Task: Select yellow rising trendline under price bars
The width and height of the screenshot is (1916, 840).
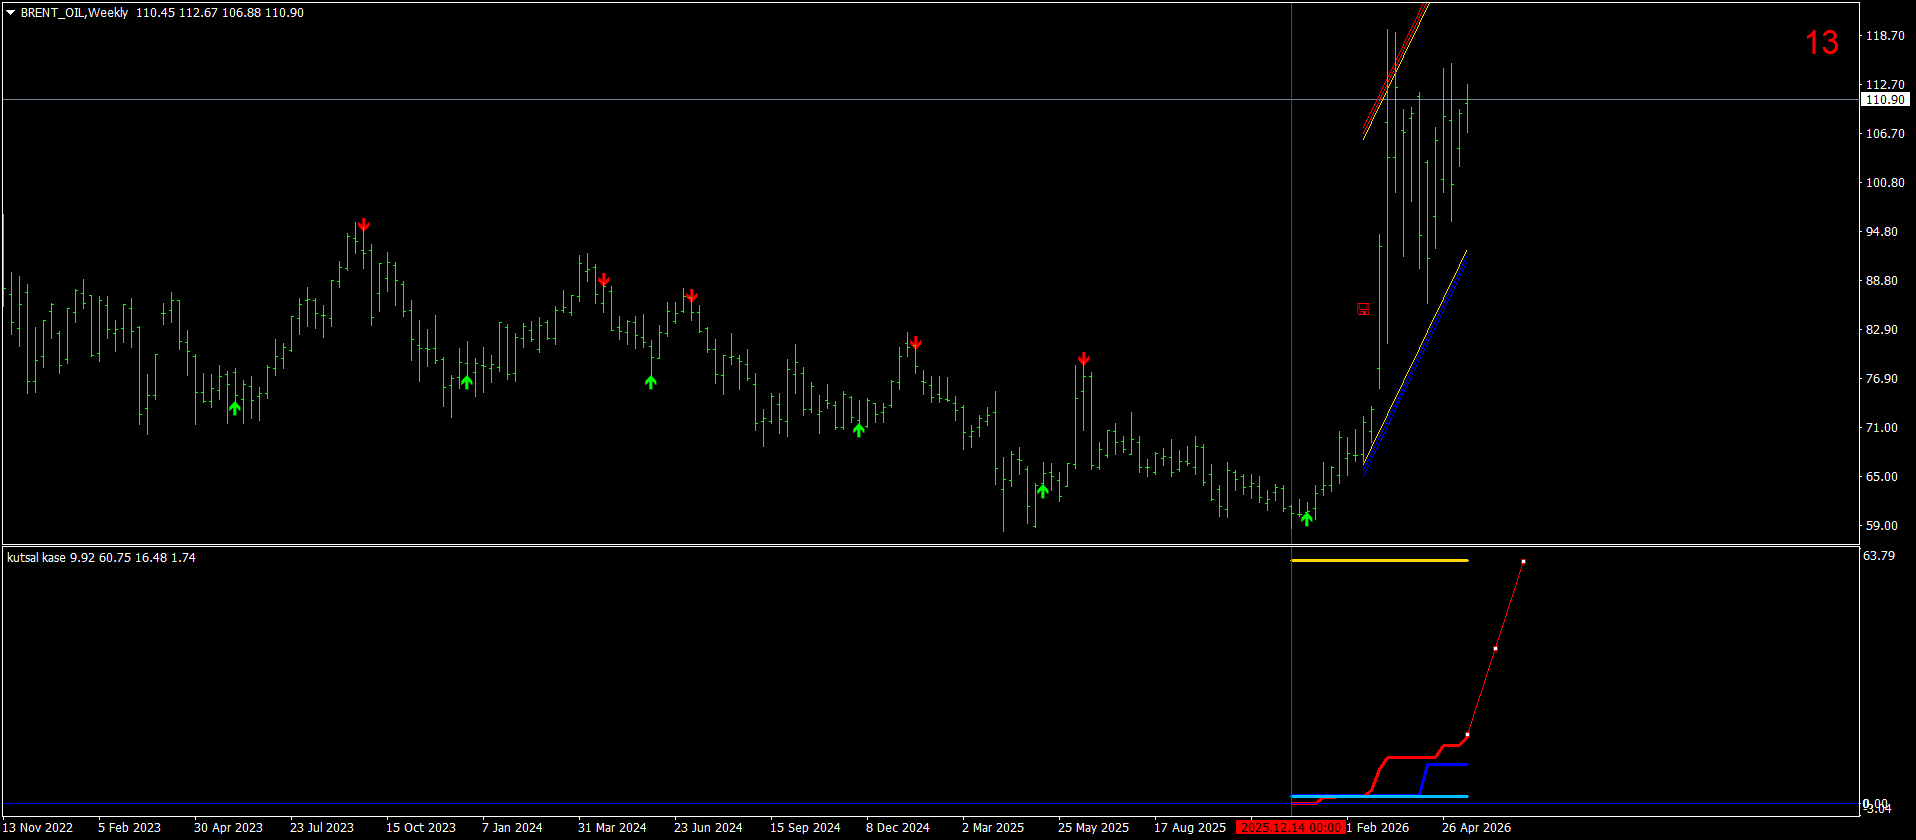Action: (x=1415, y=356)
